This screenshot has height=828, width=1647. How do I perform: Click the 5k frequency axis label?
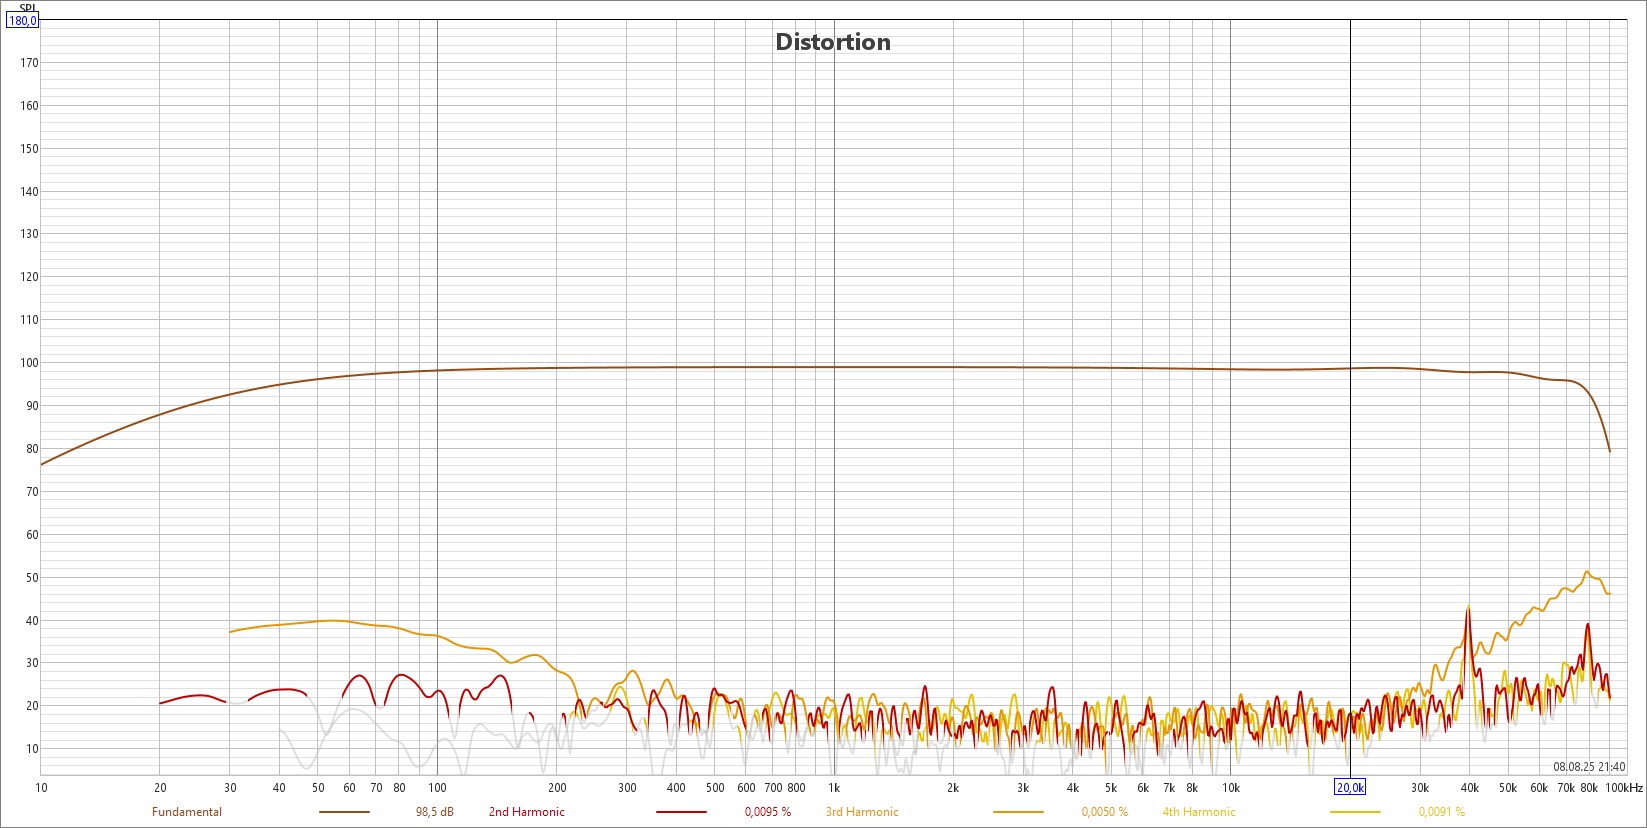coord(1111,788)
